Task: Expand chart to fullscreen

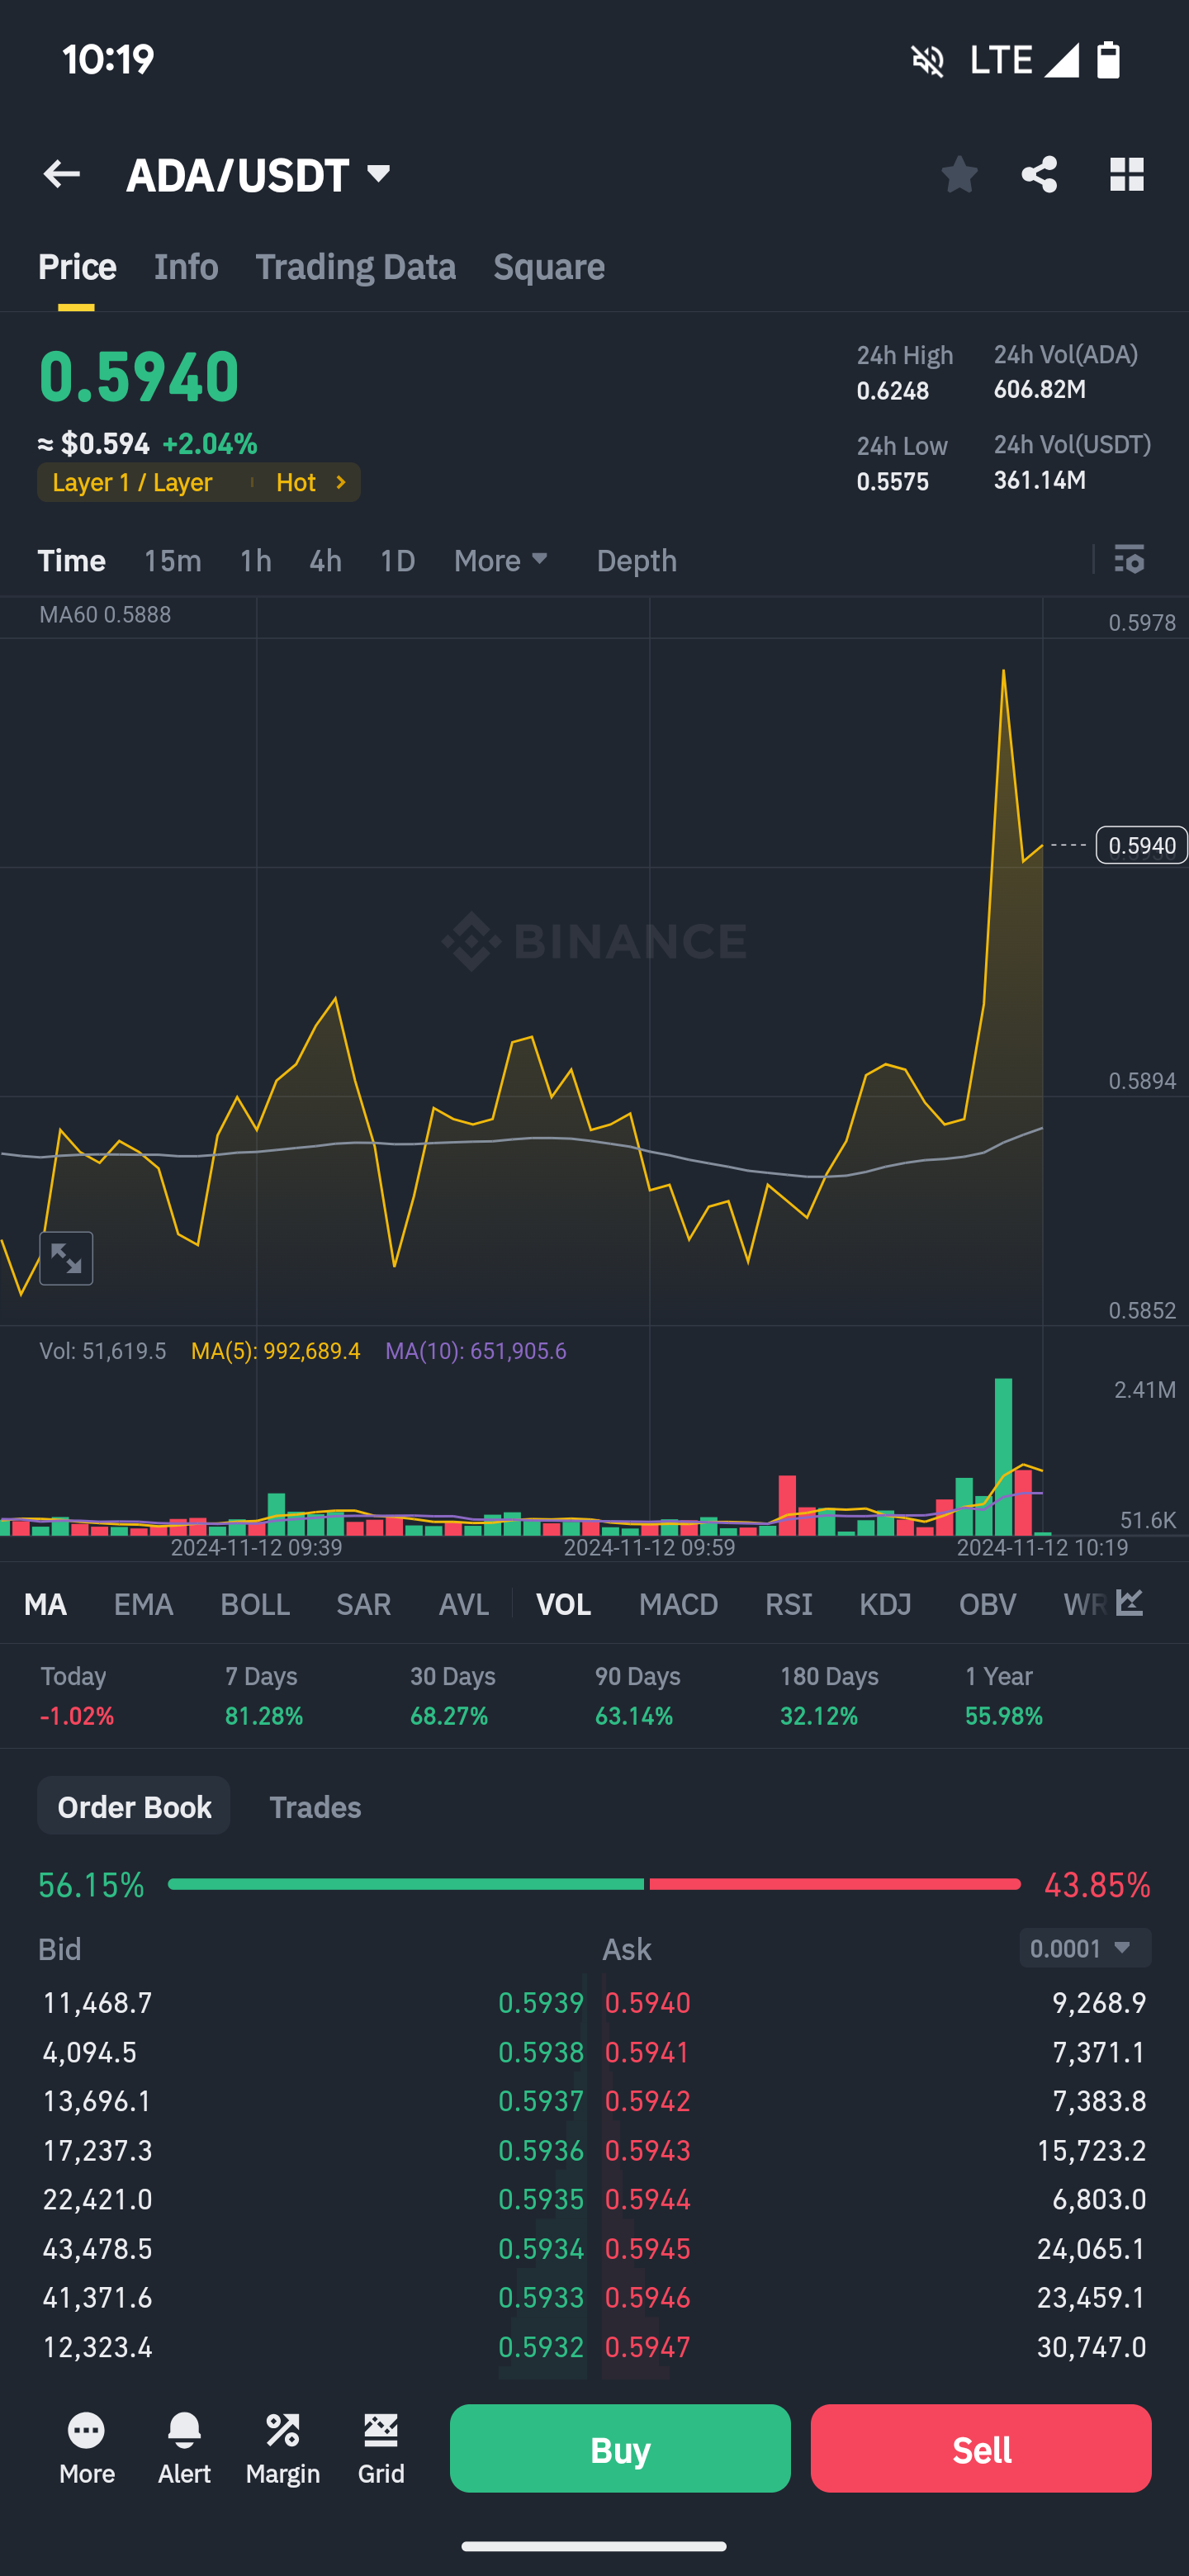Action: [66, 1258]
